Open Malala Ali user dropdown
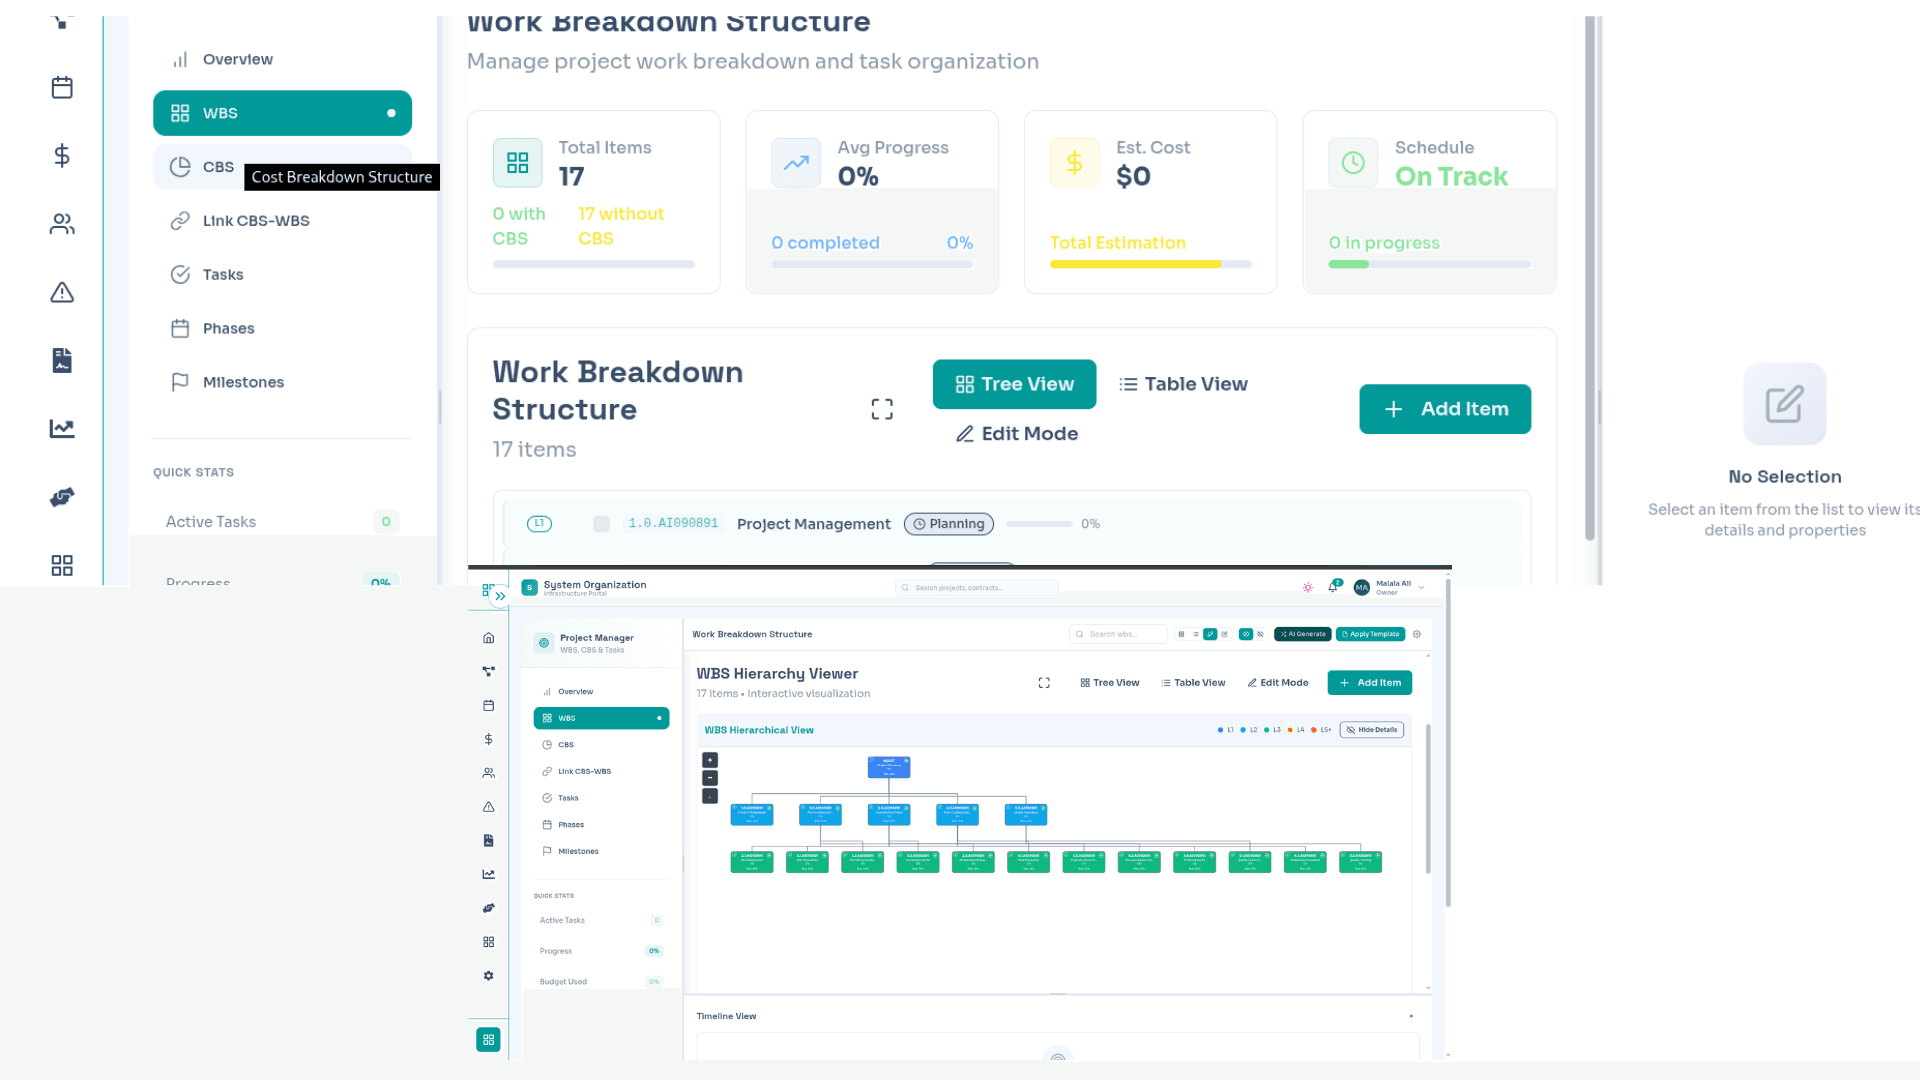 pos(1392,587)
